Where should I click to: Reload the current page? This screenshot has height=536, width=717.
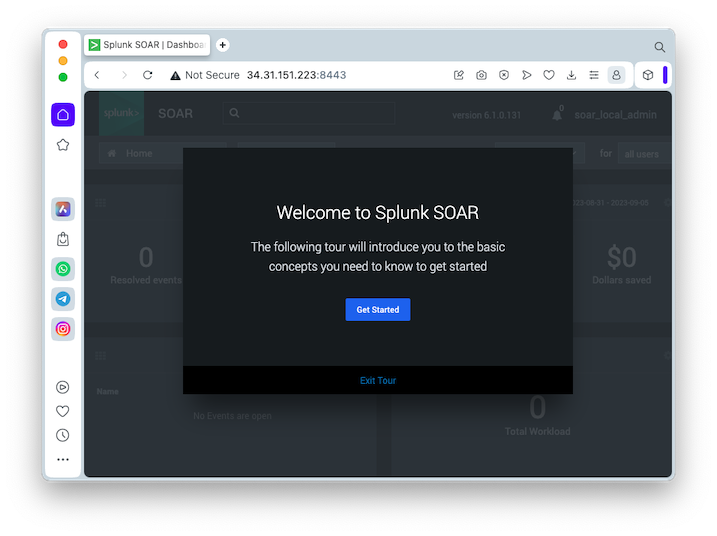click(148, 75)
